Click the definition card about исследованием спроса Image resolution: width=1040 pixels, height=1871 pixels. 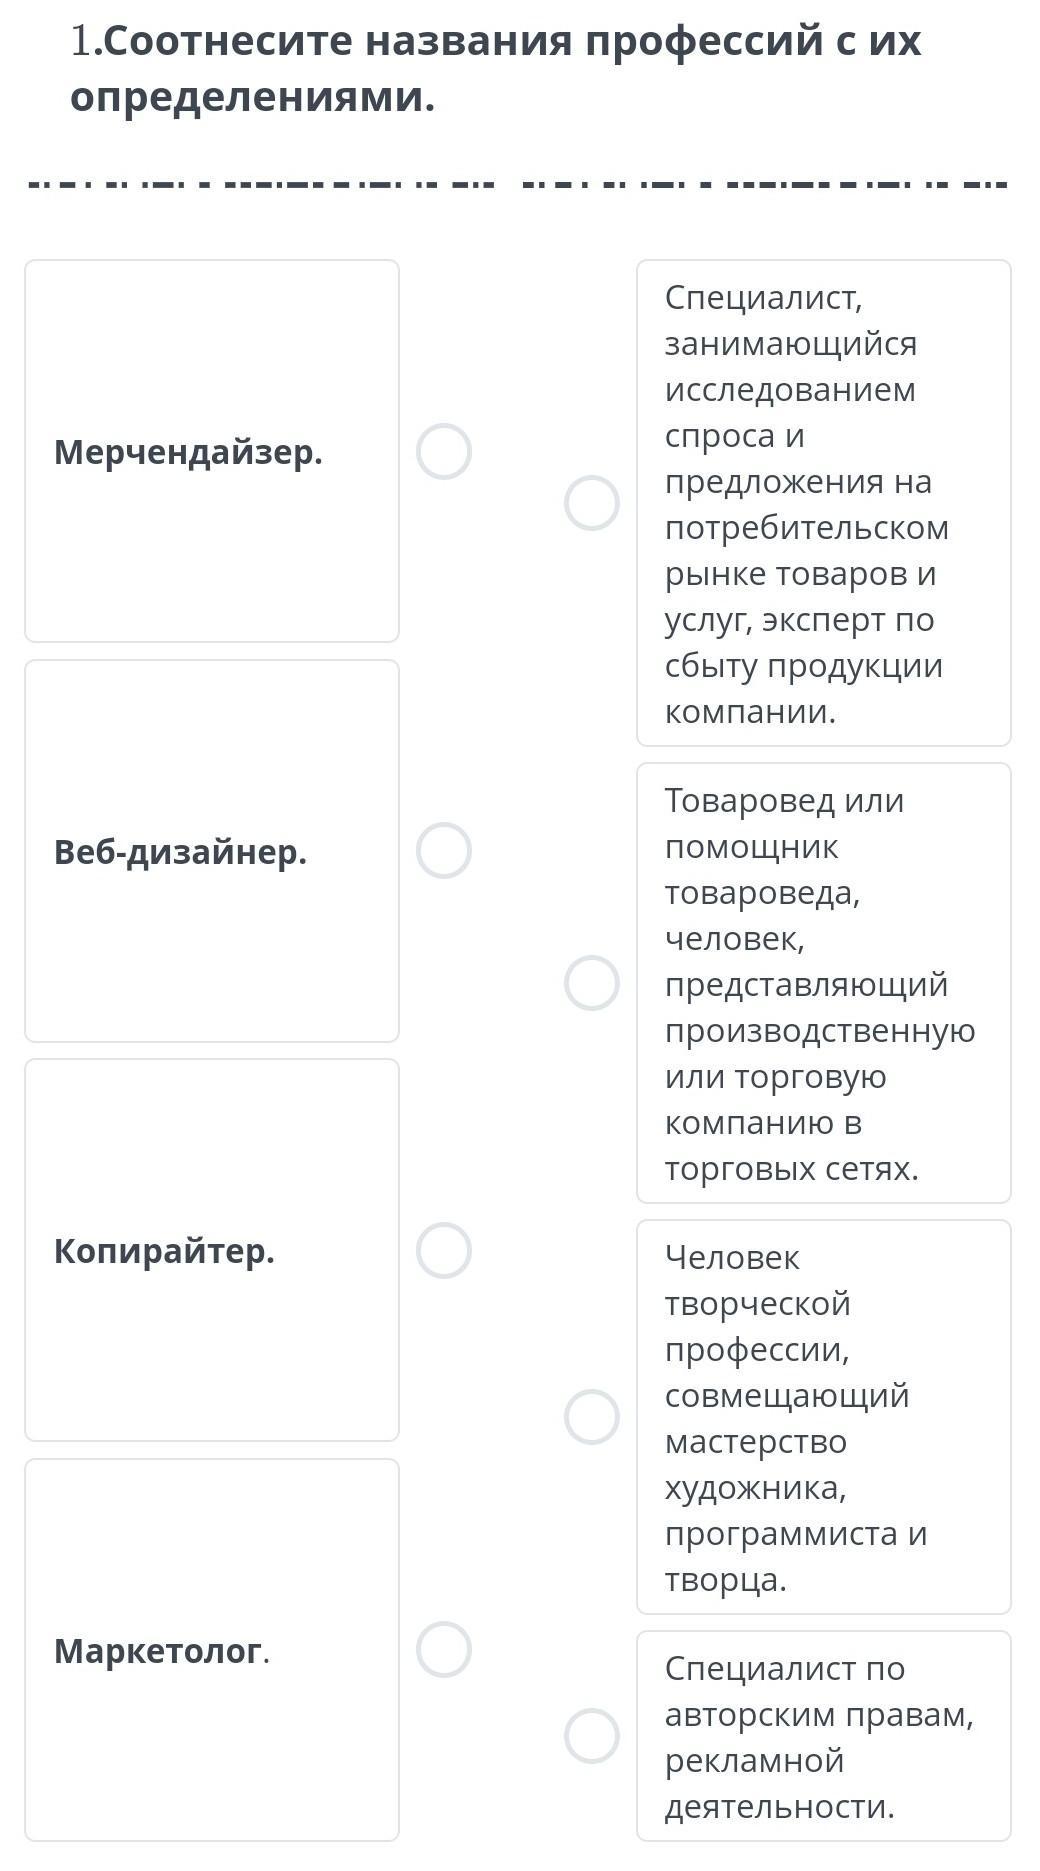pos(823,503)
